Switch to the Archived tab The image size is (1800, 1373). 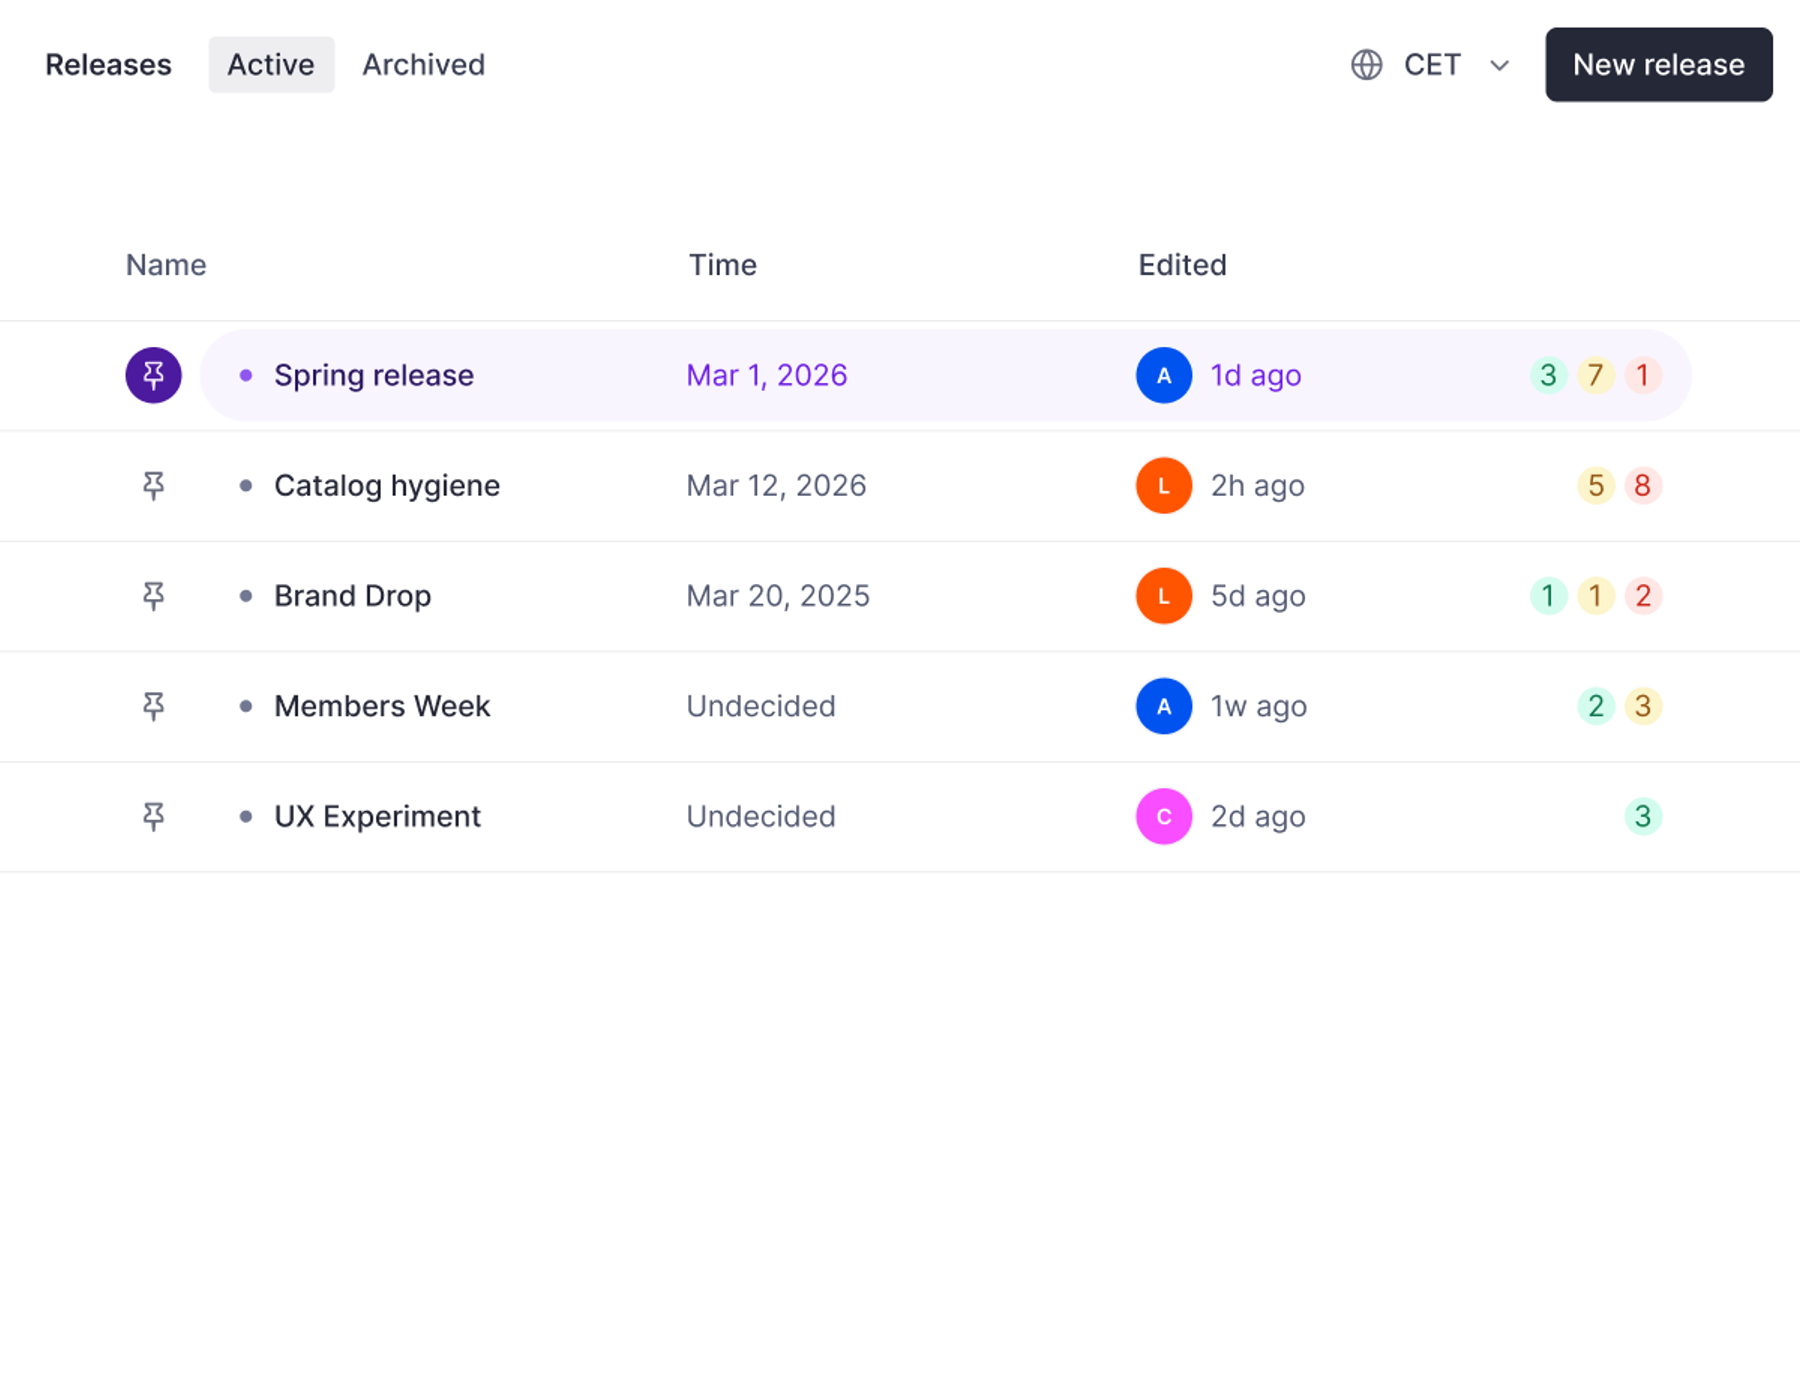point(423,65)
